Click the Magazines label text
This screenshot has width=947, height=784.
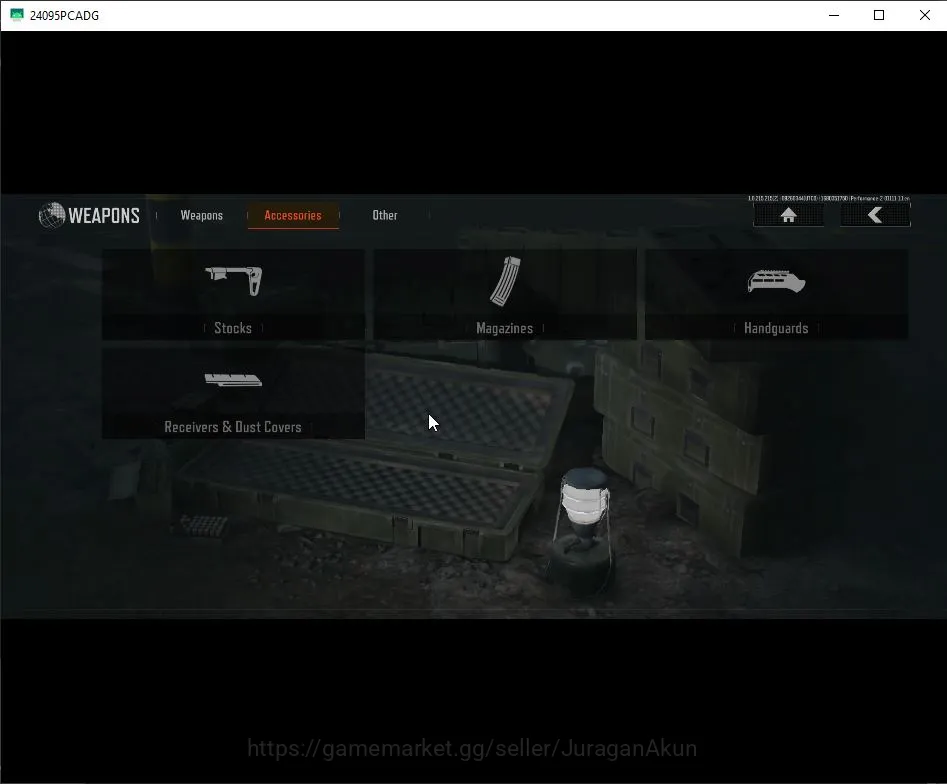[x=505, y=328]
